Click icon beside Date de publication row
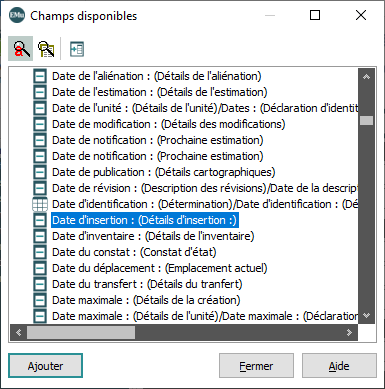The image size is (385, 389). point(40,172)
